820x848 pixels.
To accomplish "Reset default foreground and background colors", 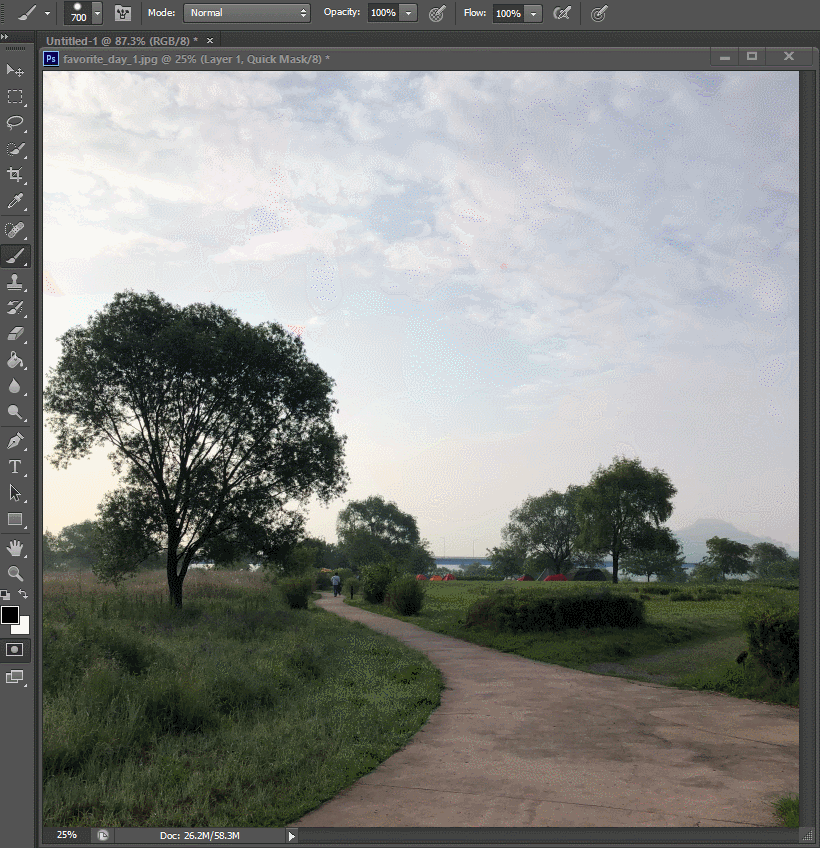I will (x=5, y=595).
